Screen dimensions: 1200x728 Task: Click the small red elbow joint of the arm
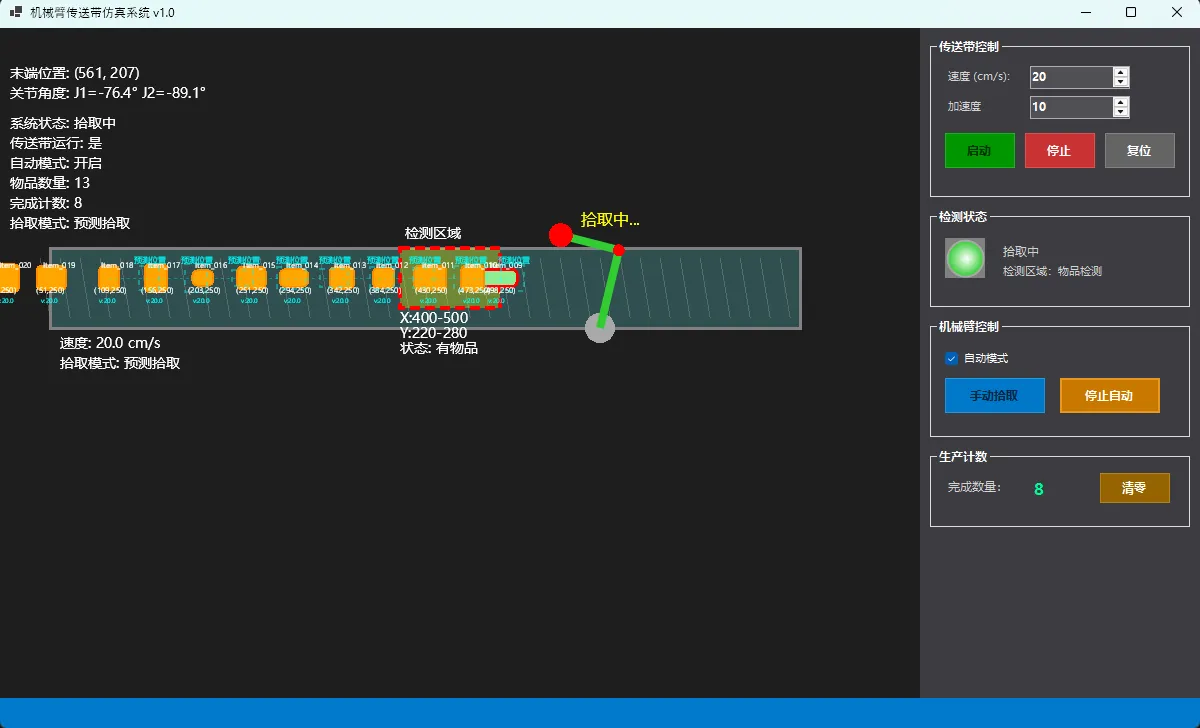click(618, 250)
